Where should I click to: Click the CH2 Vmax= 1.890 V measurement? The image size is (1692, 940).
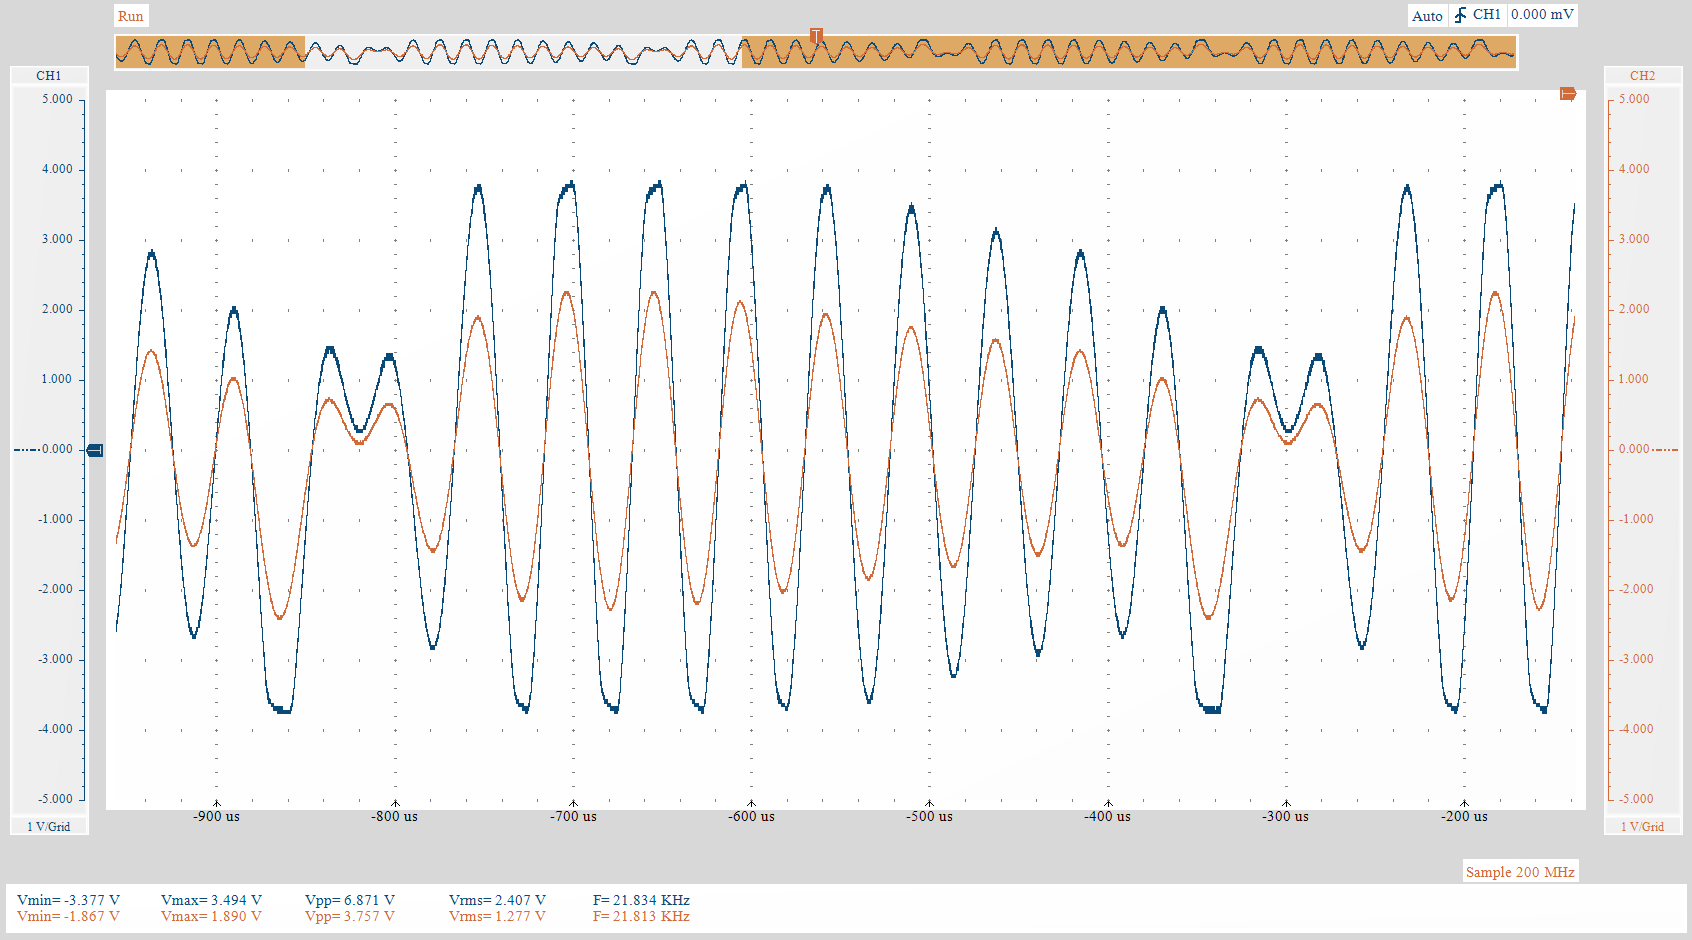(211, 916)
